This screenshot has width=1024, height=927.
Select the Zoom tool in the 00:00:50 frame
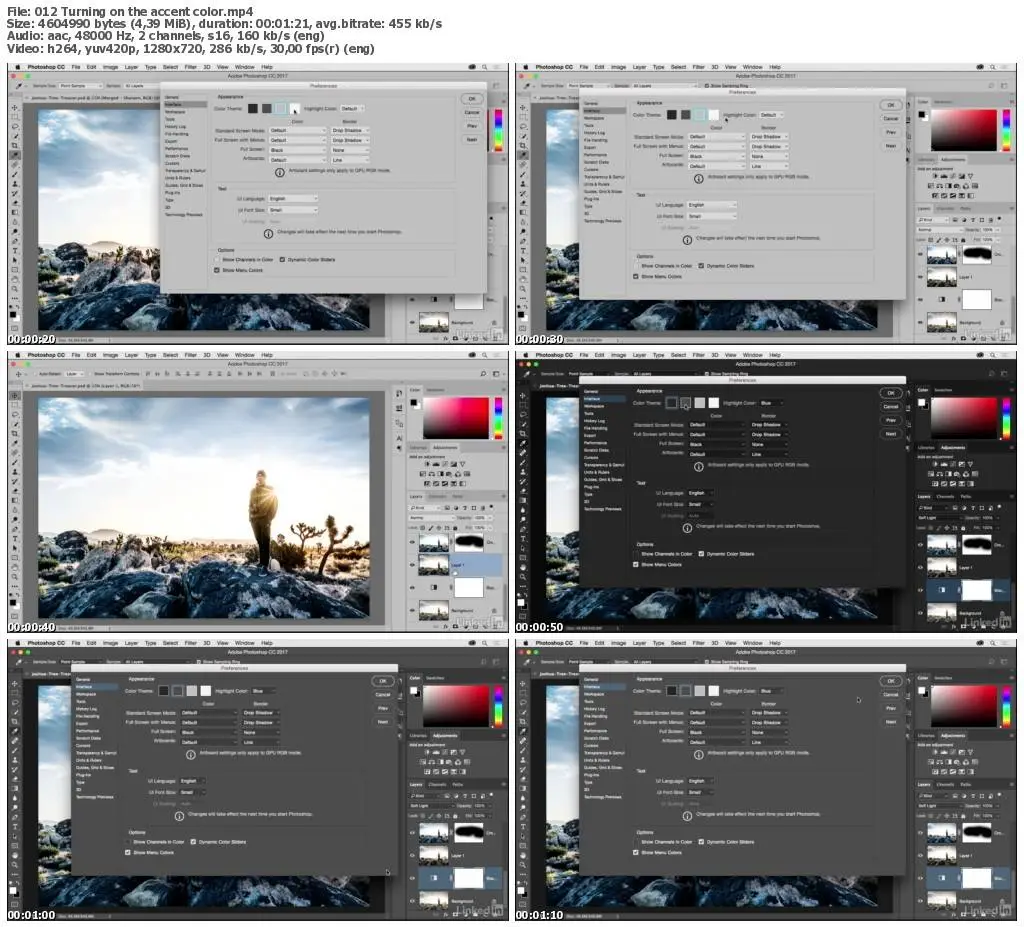pos(523,577)
